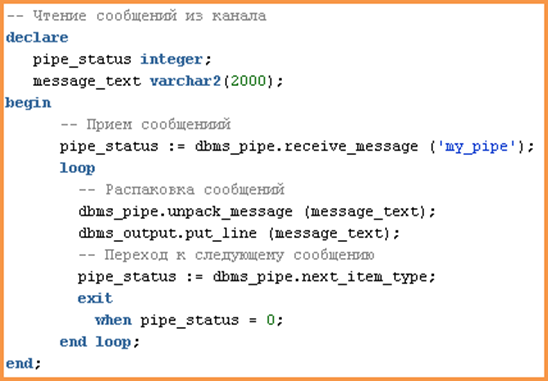The height and width of the screenshot is (381, 548).
Task: Click the comment 'Распаковка сообщений'
Action: click(x=195, y=190)
